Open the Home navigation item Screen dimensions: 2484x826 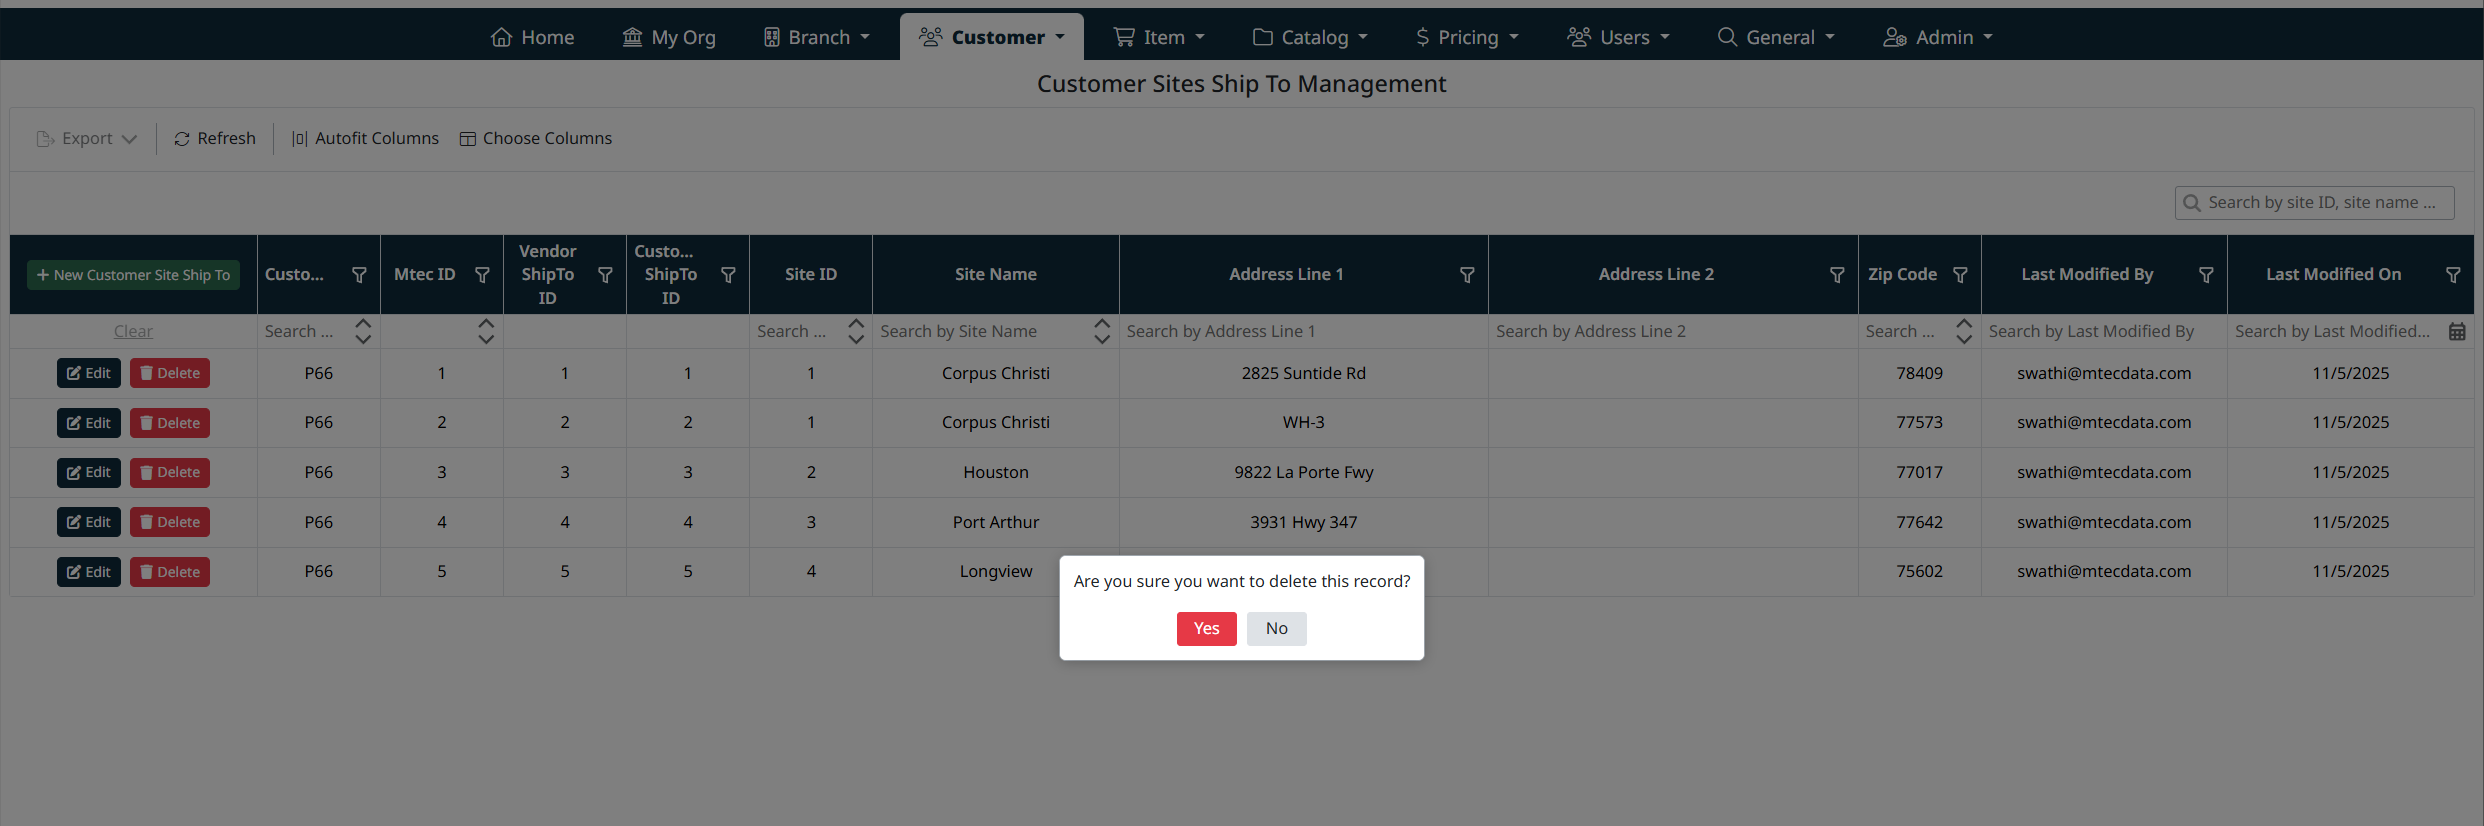533,37
